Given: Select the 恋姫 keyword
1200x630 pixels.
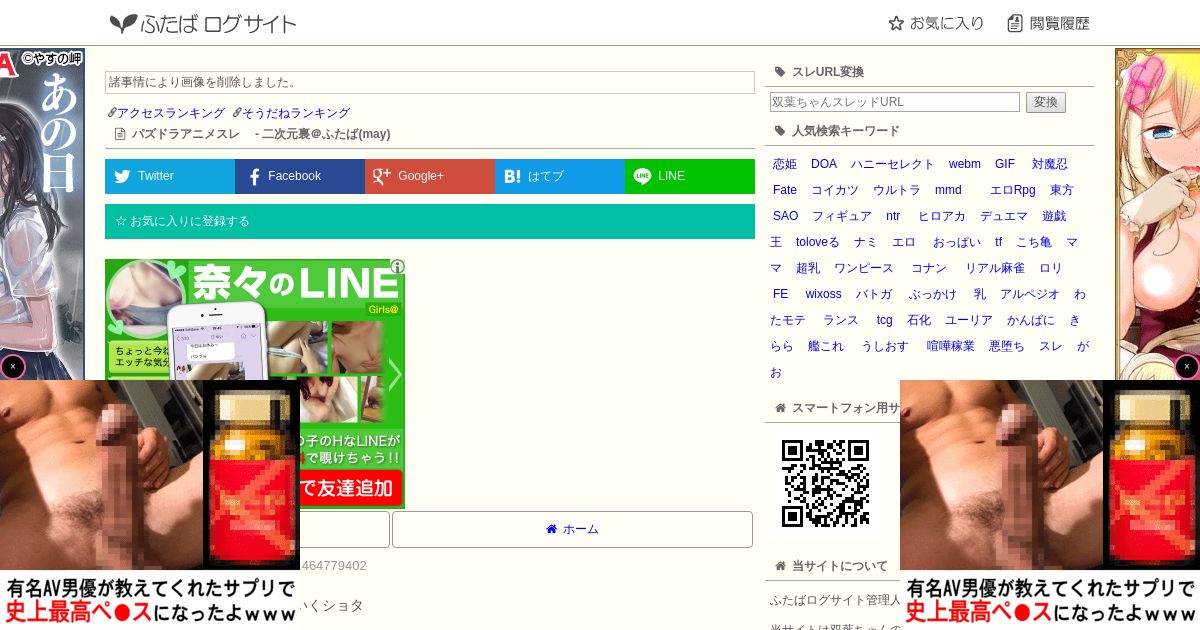Looking at the screenshot, I should (785, 164).
